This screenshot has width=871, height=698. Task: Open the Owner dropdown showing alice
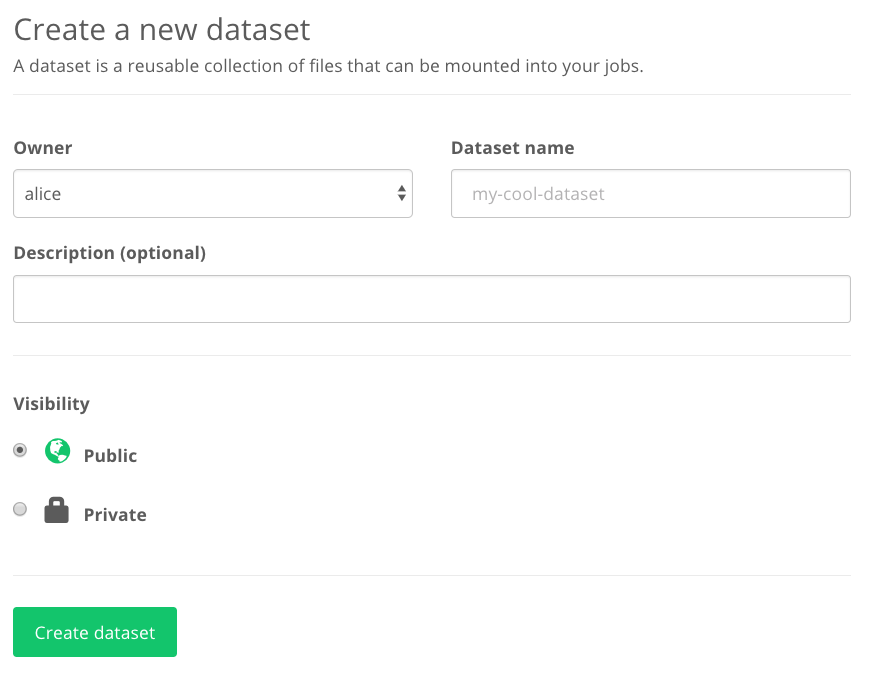213,193
